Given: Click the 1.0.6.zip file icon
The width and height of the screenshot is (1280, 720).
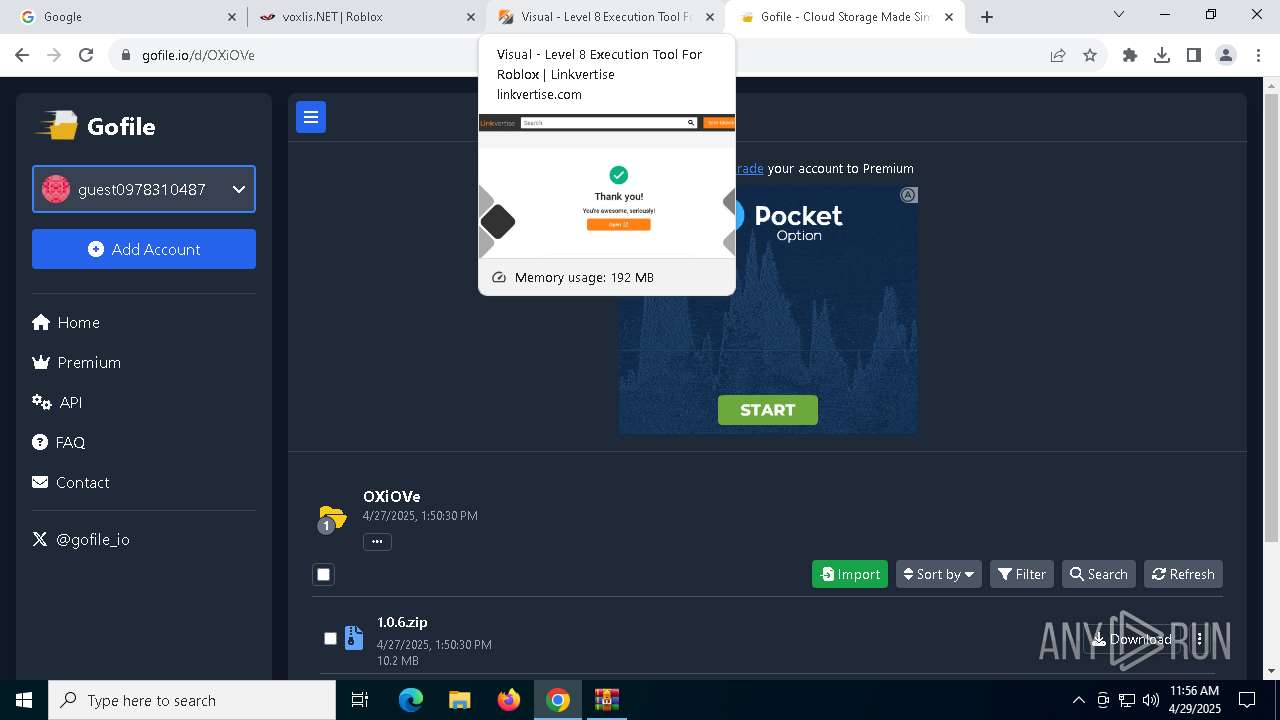Looking at the screenshot, I should click(354, 638).
